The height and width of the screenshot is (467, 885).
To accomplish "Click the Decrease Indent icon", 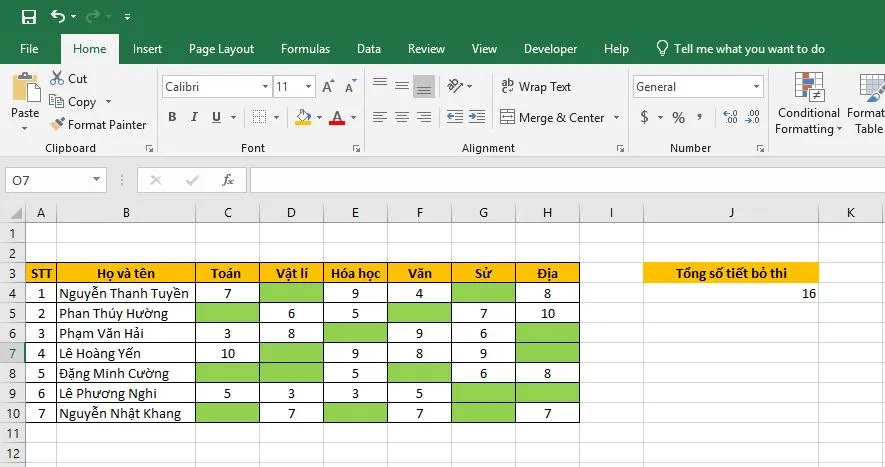I will pyautogui.click(x=455, y=117).
